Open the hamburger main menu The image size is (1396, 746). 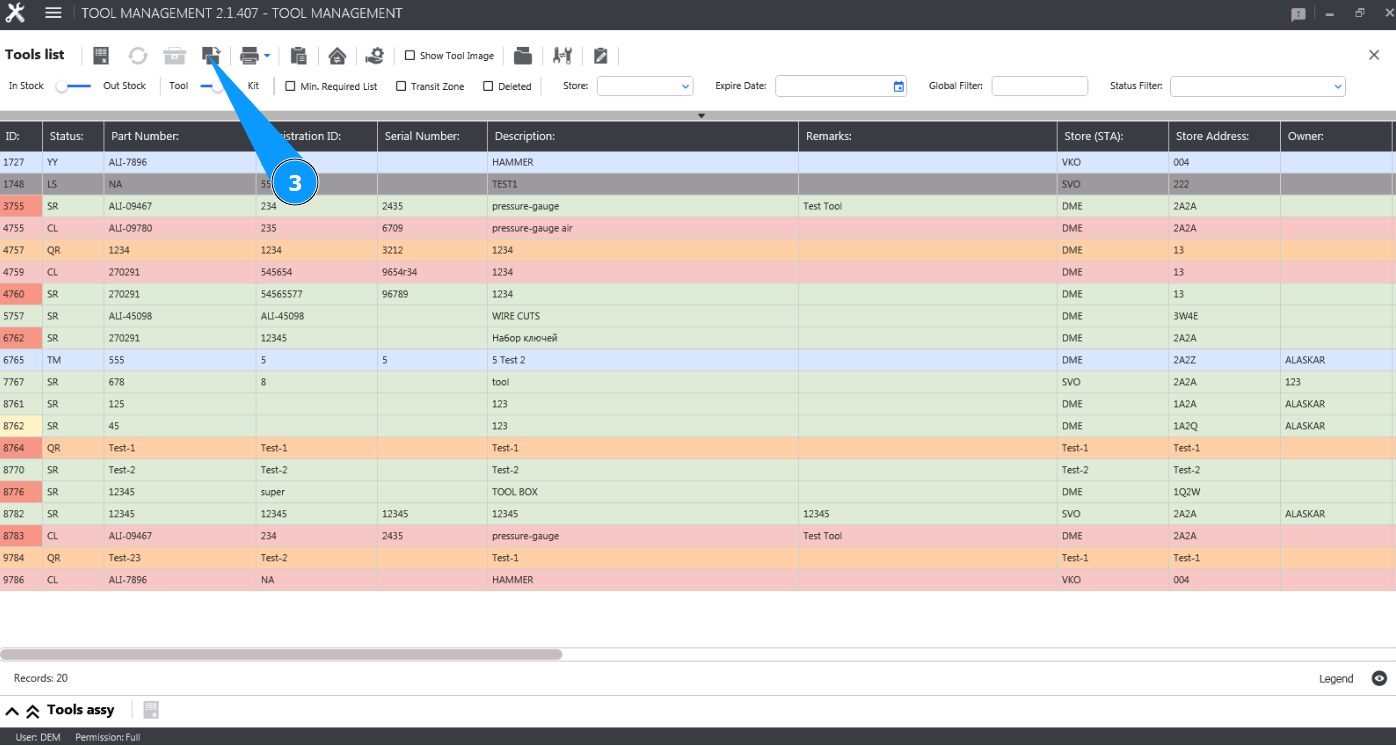pyautogui.click(x=53, y=13)
